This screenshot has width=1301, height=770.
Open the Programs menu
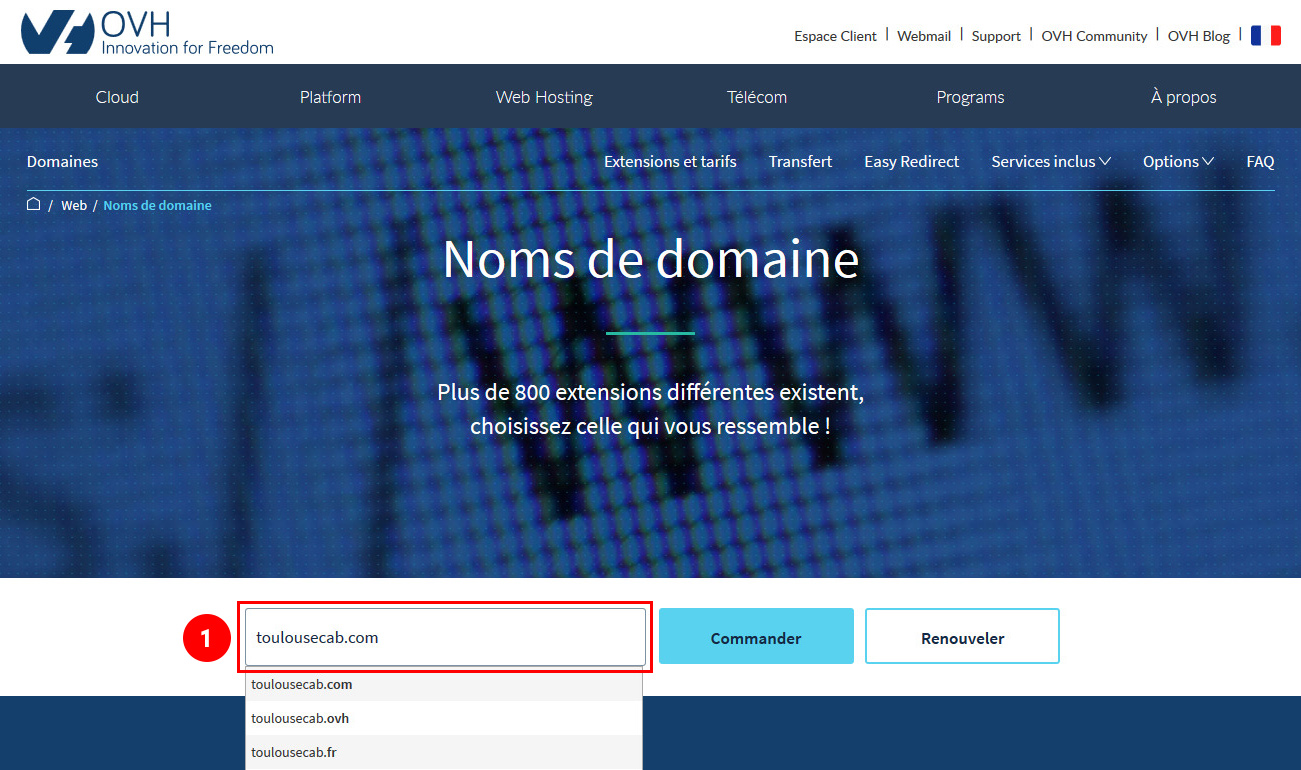click(970, 97)
